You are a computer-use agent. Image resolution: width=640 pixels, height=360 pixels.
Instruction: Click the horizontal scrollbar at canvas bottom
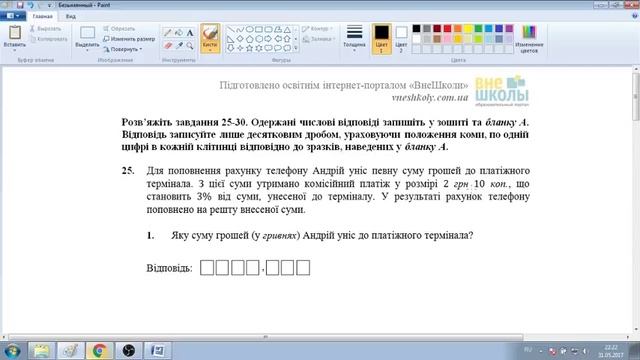pos(265,337)
